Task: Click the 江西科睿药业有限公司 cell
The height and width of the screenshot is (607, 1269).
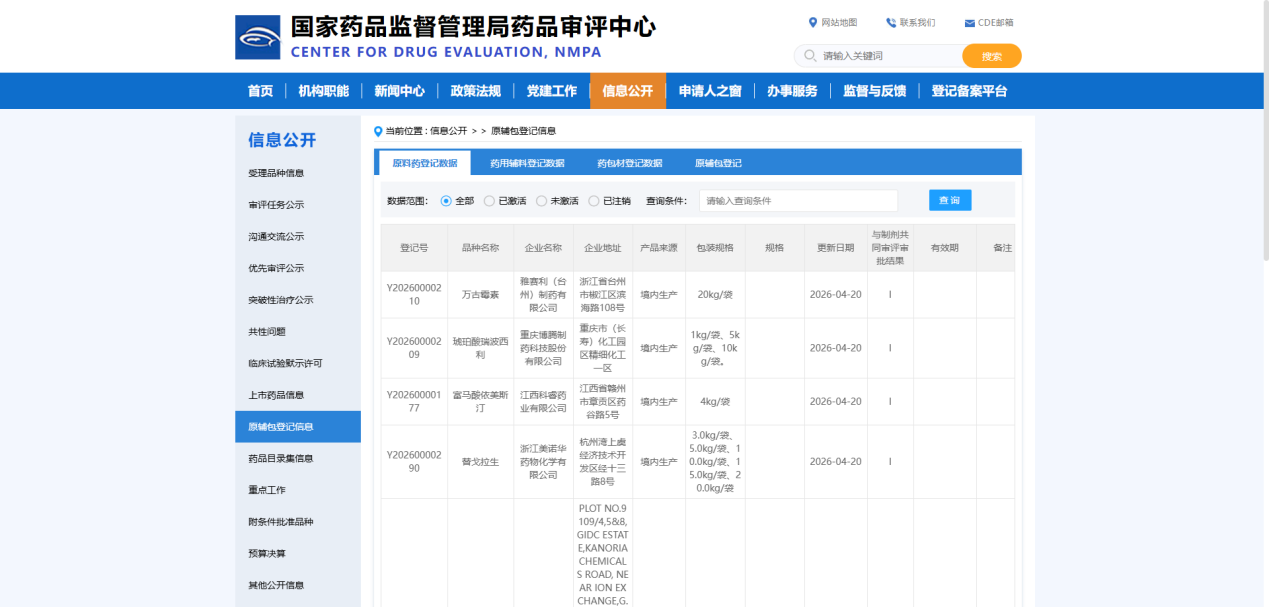Action: 543,401
